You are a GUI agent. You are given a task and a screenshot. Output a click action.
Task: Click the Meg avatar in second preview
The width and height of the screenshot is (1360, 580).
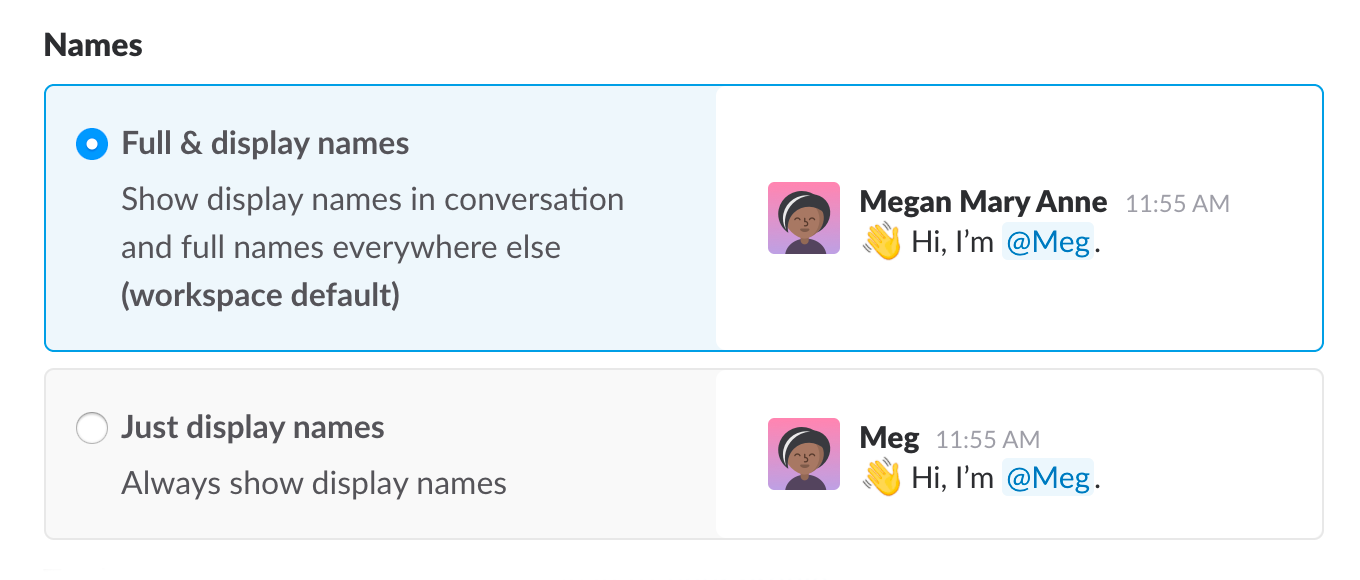[803, 455]
